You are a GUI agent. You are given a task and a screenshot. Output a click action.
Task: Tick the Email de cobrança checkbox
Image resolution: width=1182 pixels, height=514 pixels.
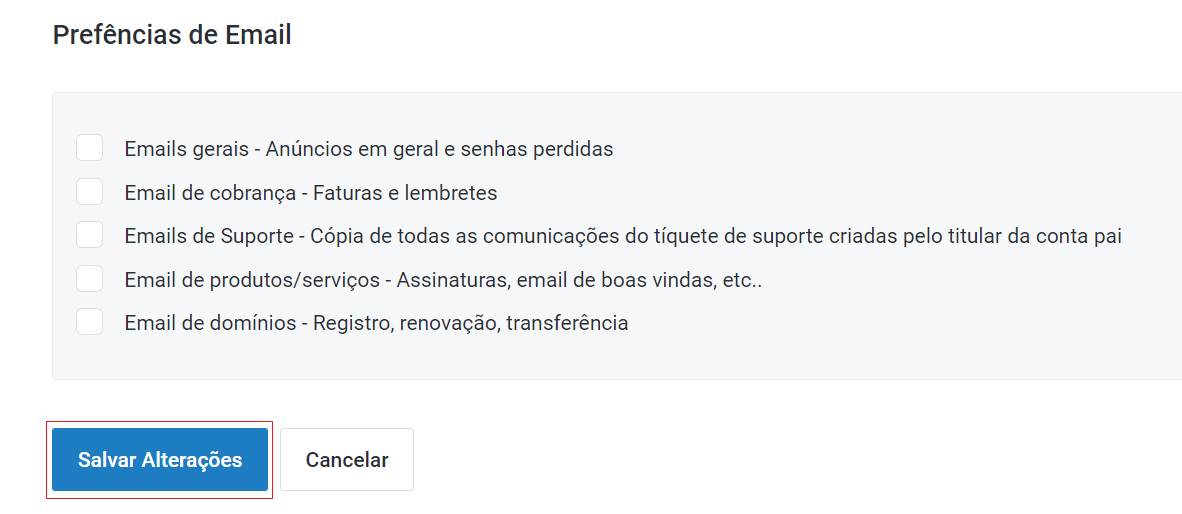click(90, 192)
